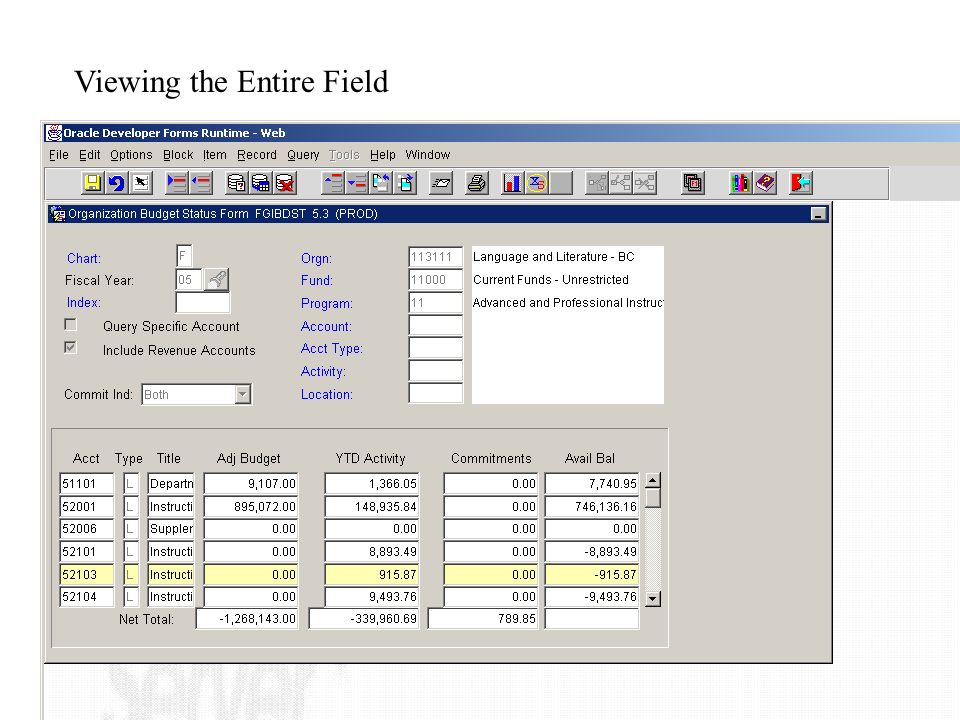Viewport: 960px width, 720px height.
Task: Click the Select cursor toolbar icon
Action: pos(141,182)
